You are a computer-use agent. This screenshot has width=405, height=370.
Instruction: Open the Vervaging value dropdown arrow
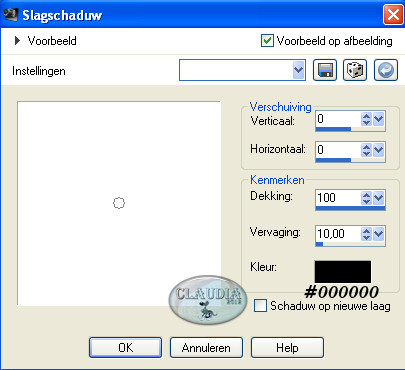[379, 234]
